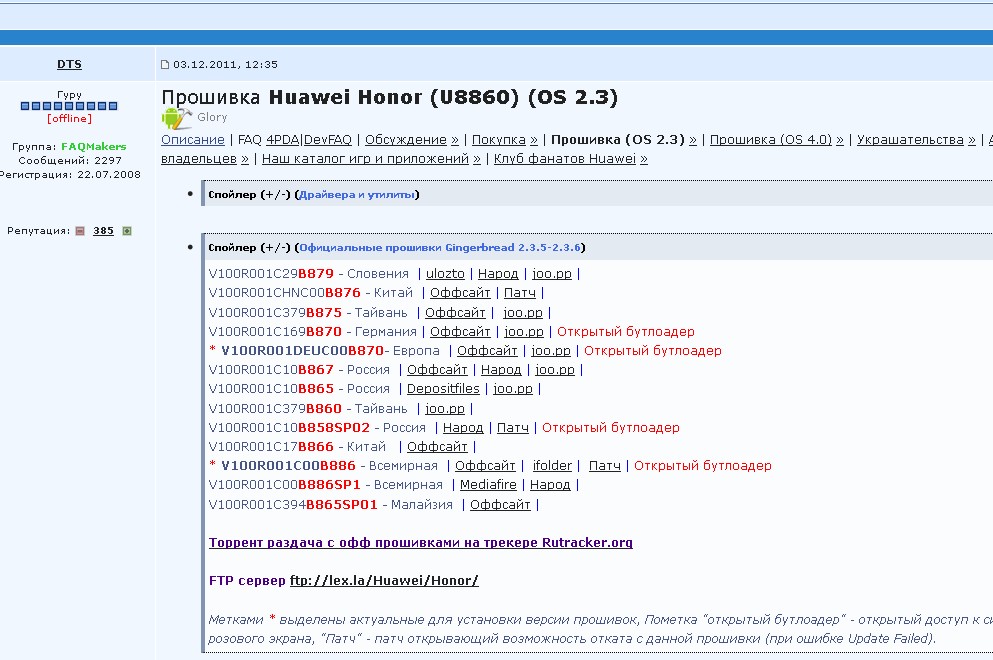Click Патч link for B876 Китай
The width and height of the screenshot is (993, 660).
520,293
